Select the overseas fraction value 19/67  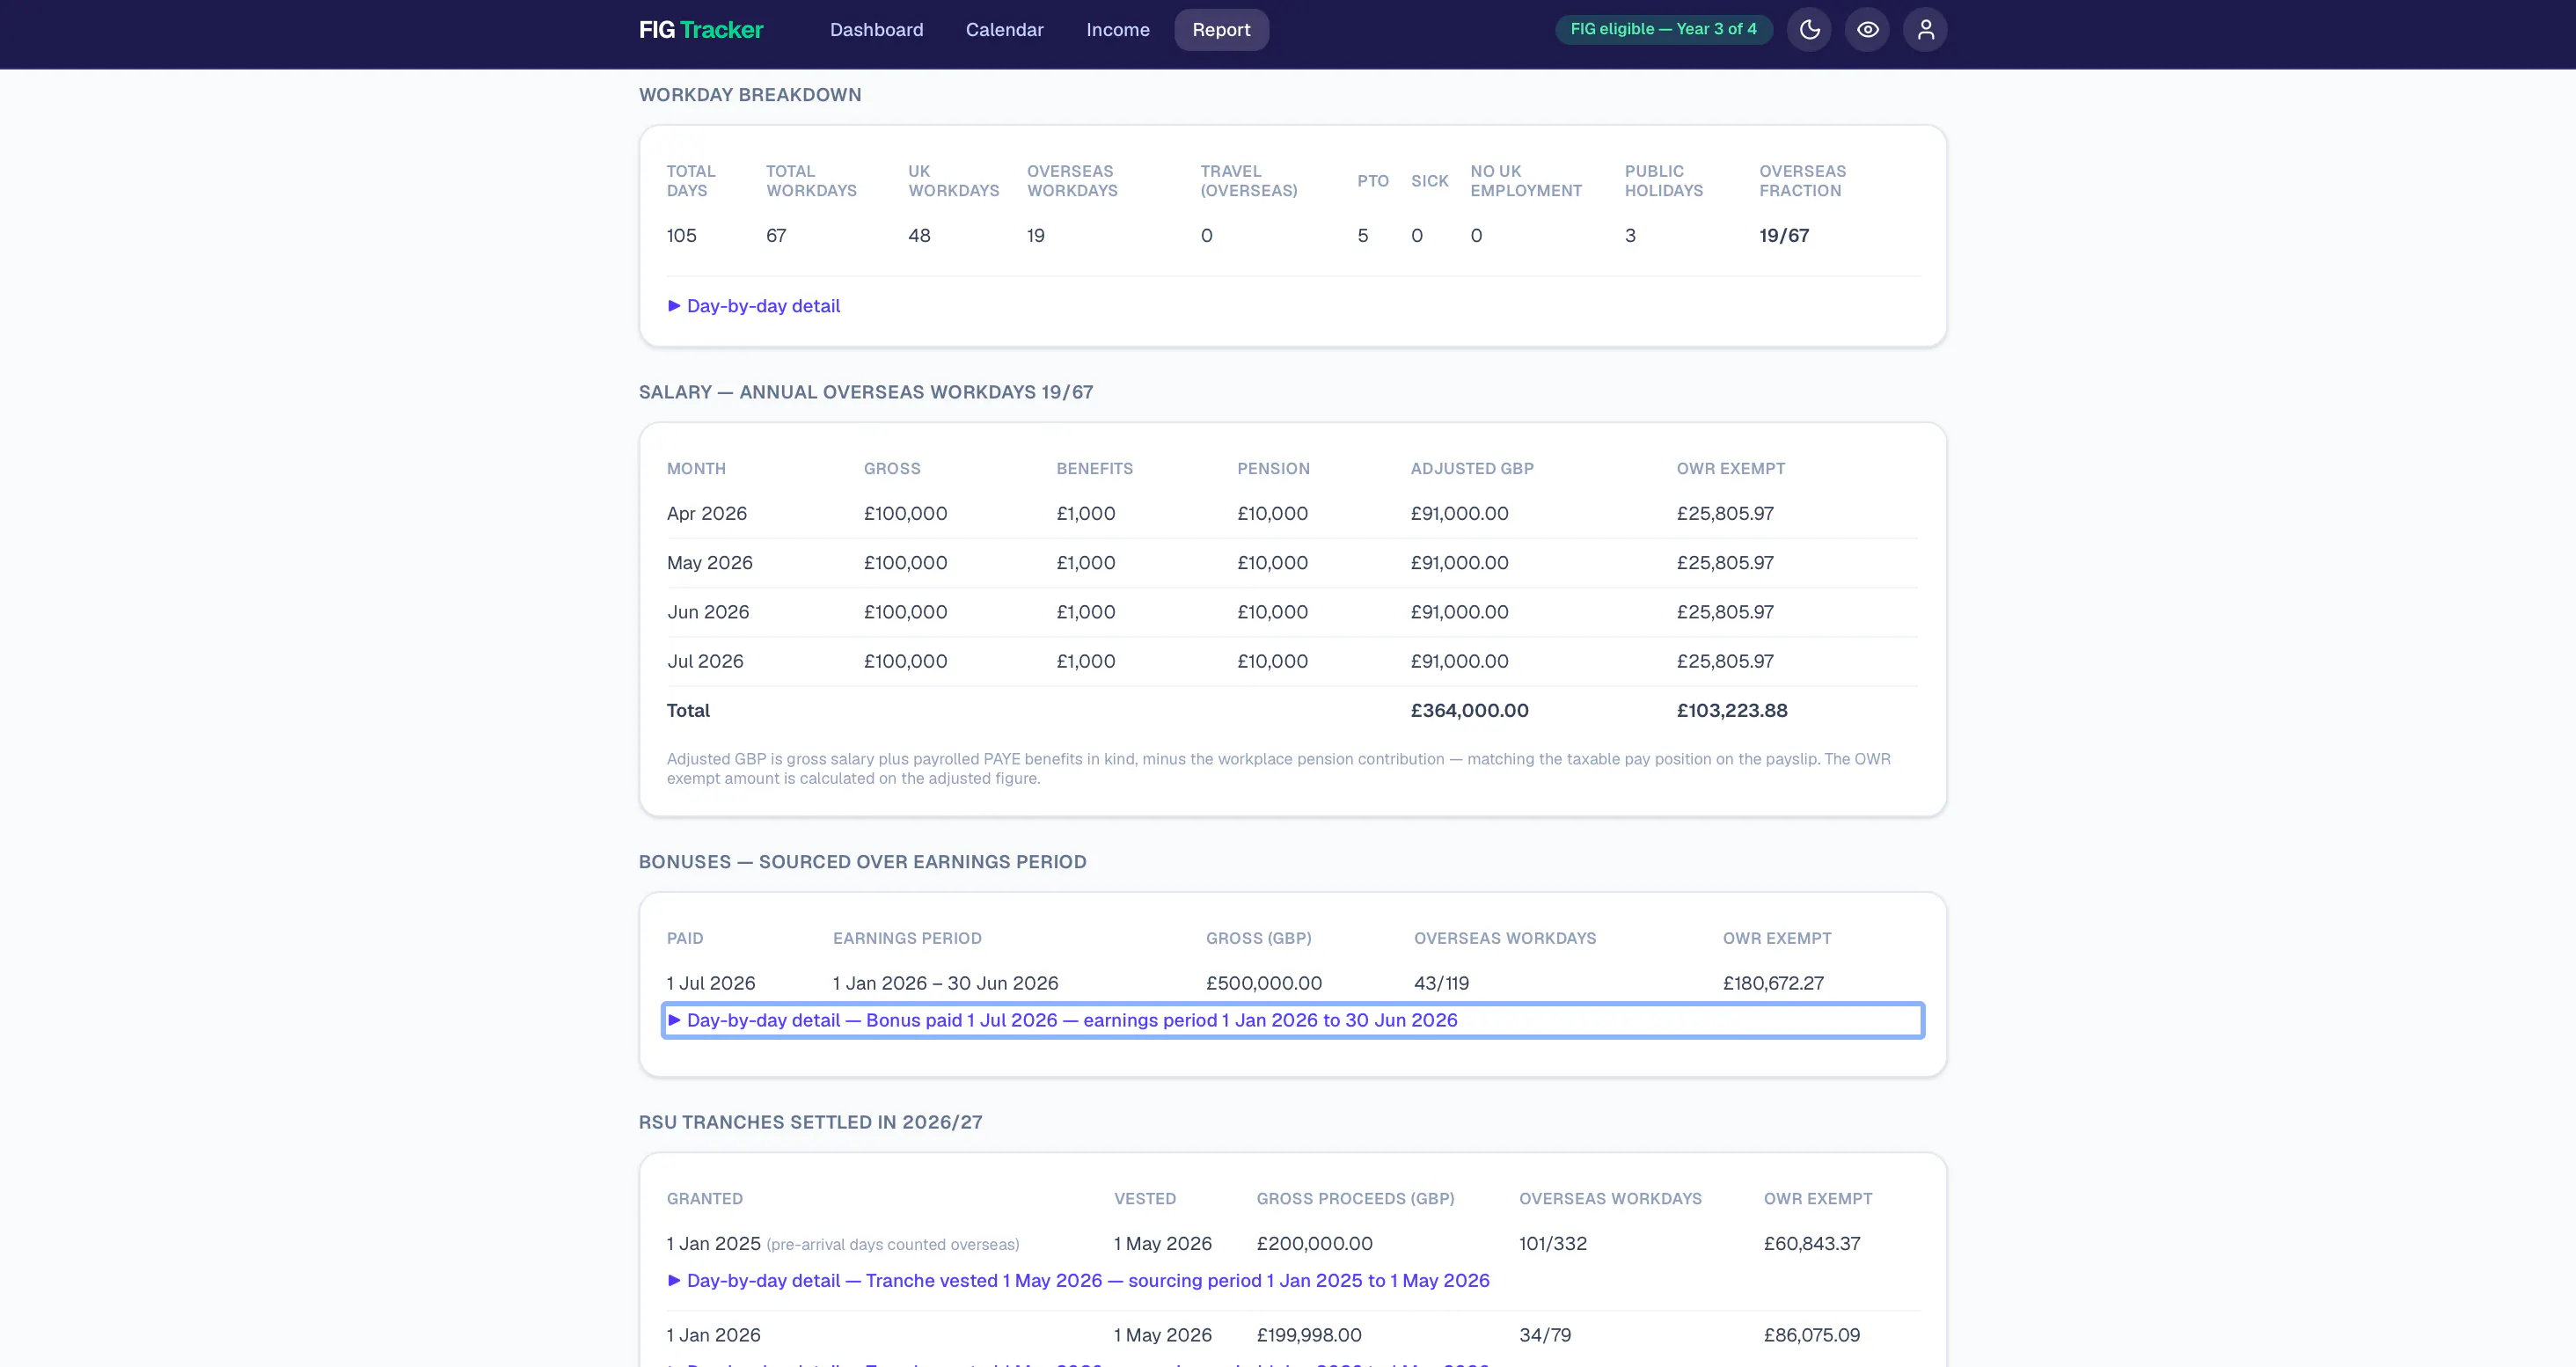point(1784,236)
